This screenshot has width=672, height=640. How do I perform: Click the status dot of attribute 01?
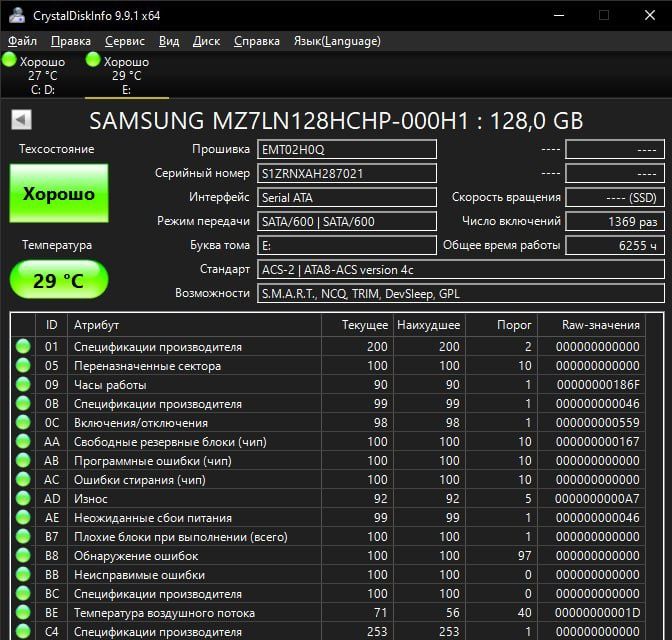pos(23,346)
